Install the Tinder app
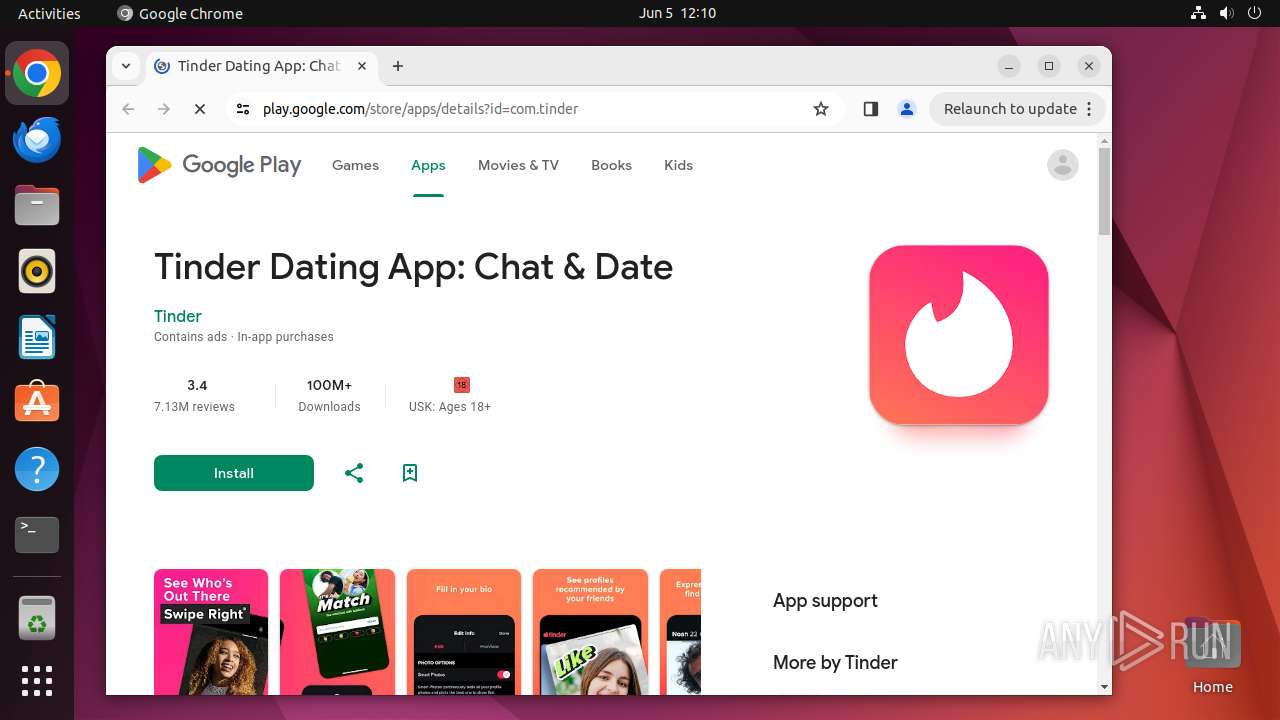1280x720 pixels. [234, 473]
